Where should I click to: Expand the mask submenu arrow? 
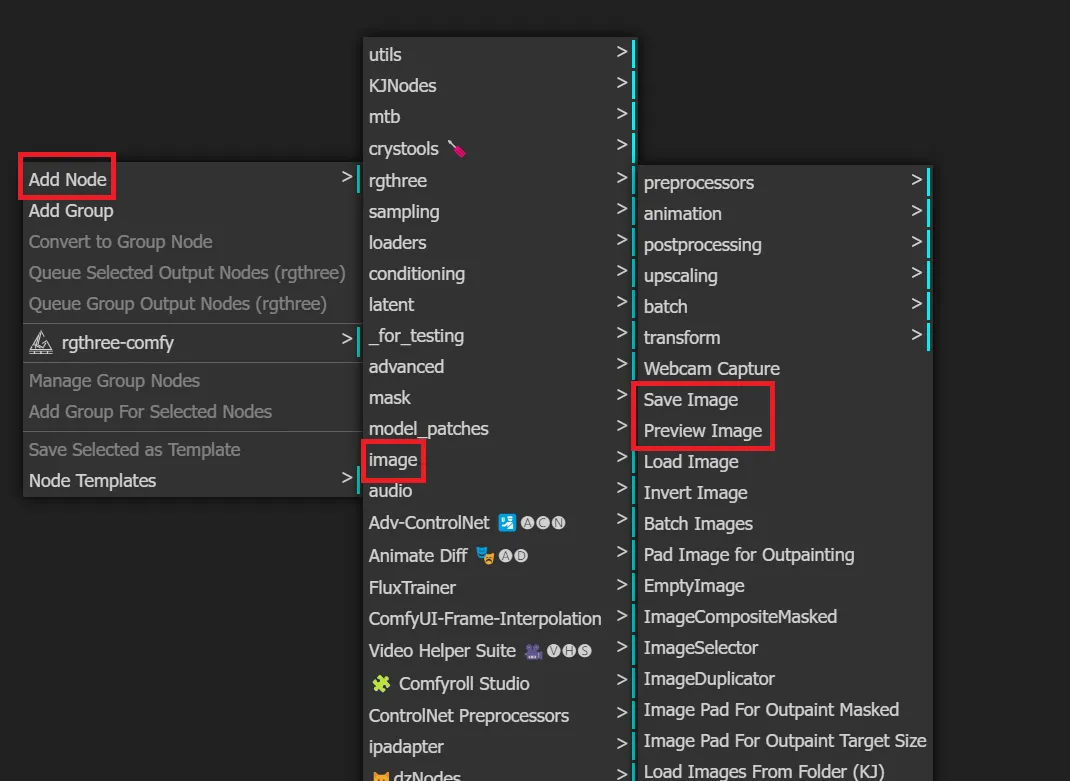pos(620,397)
